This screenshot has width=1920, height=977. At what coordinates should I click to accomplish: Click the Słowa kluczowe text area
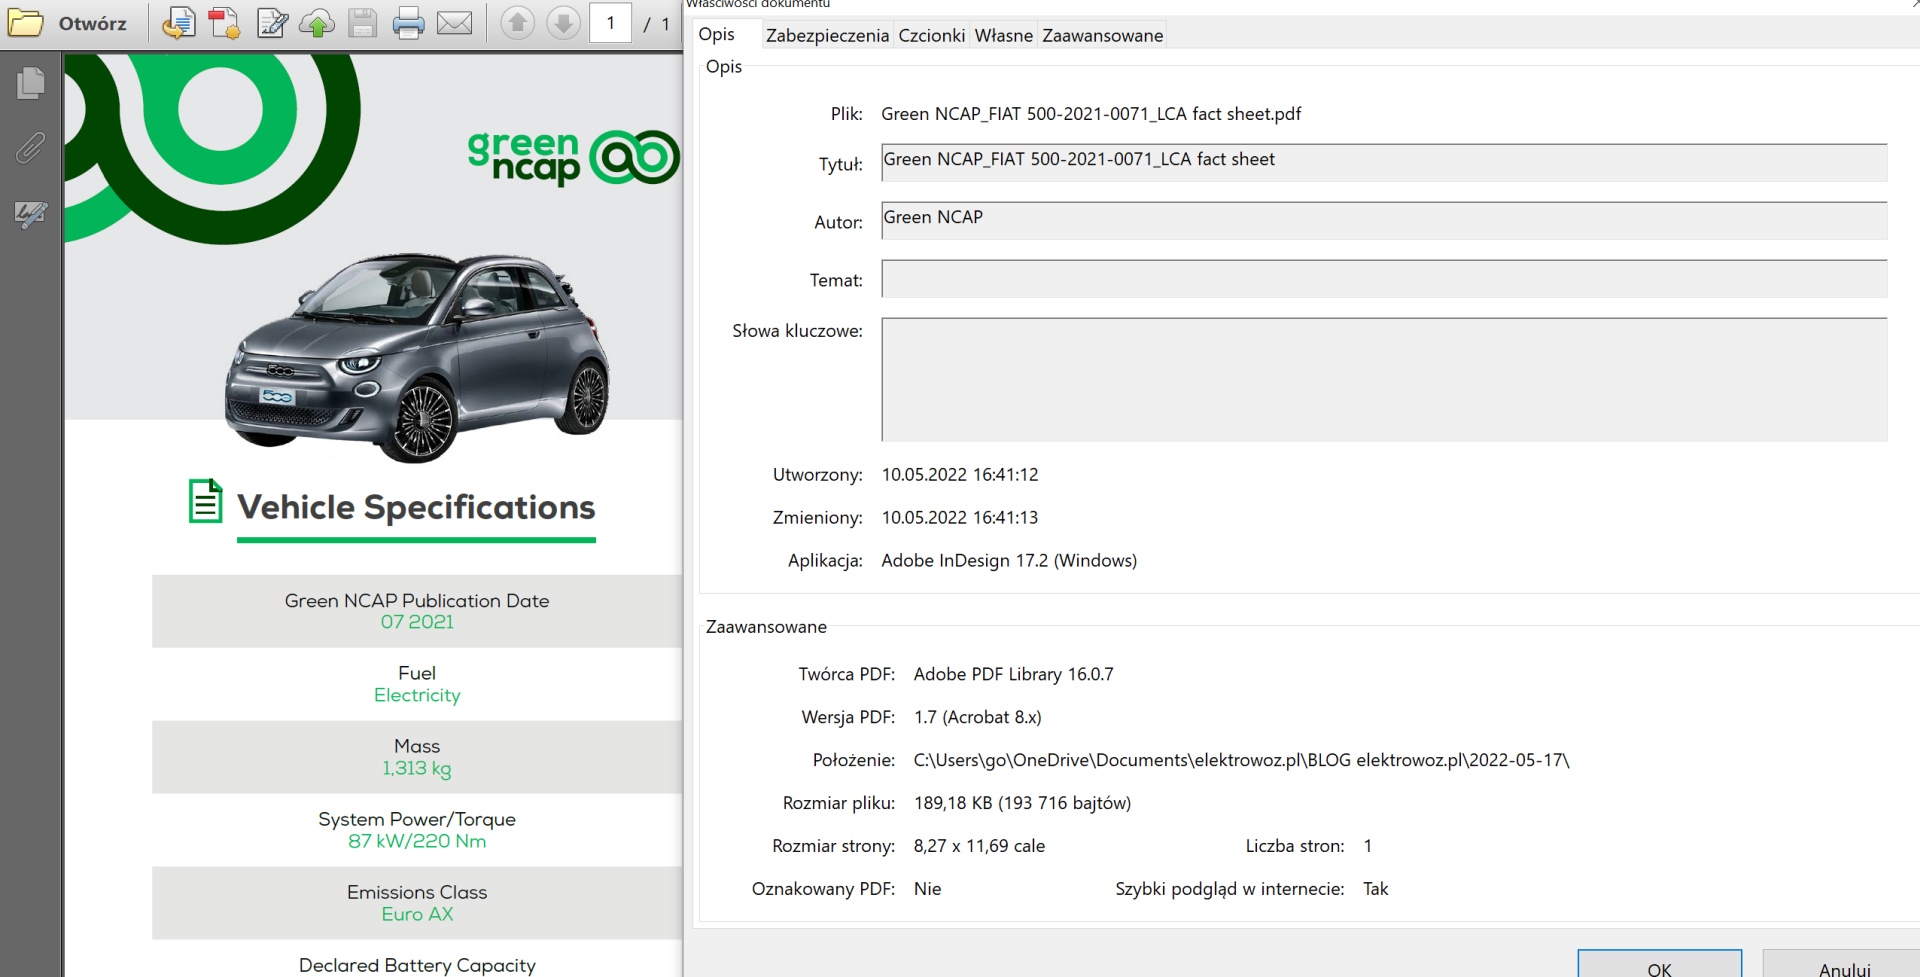(x=1384, y=380)
